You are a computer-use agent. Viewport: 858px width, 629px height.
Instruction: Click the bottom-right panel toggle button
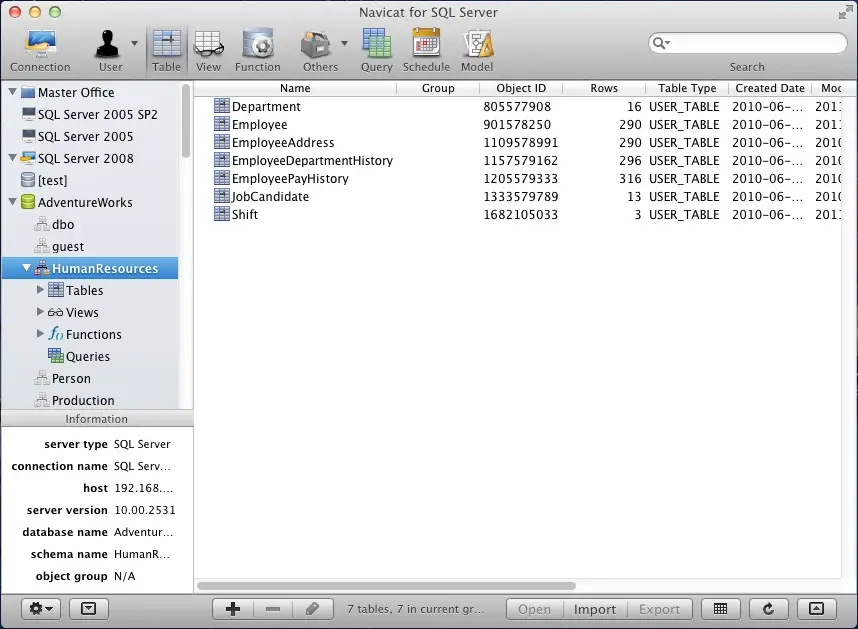816,609
